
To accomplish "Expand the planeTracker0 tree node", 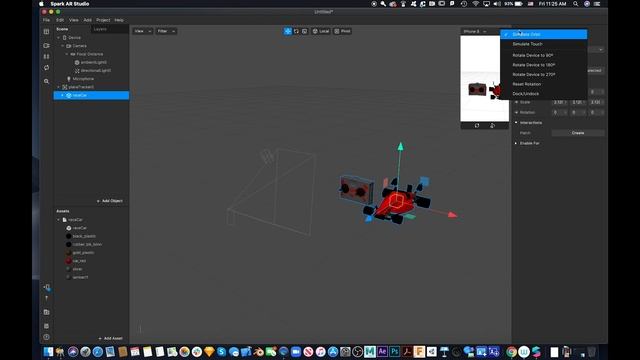I will tap(58, 87).
